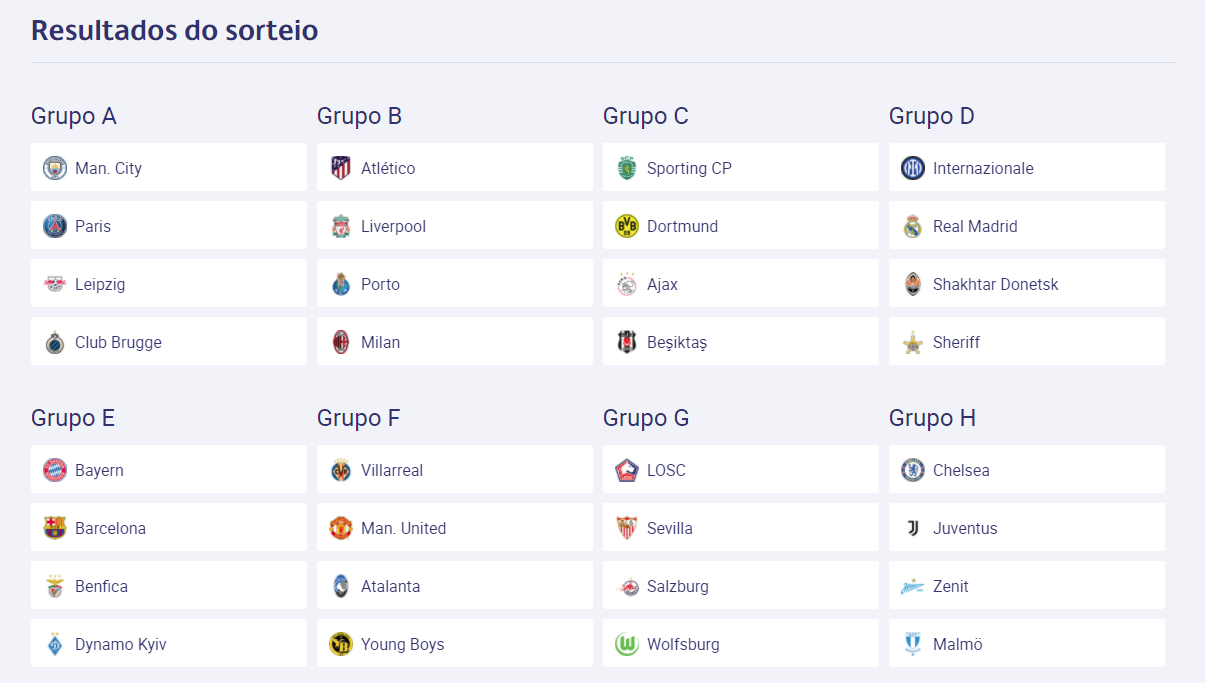Open the Ajax team link
1205x683 pixels.
pos(662,284)
